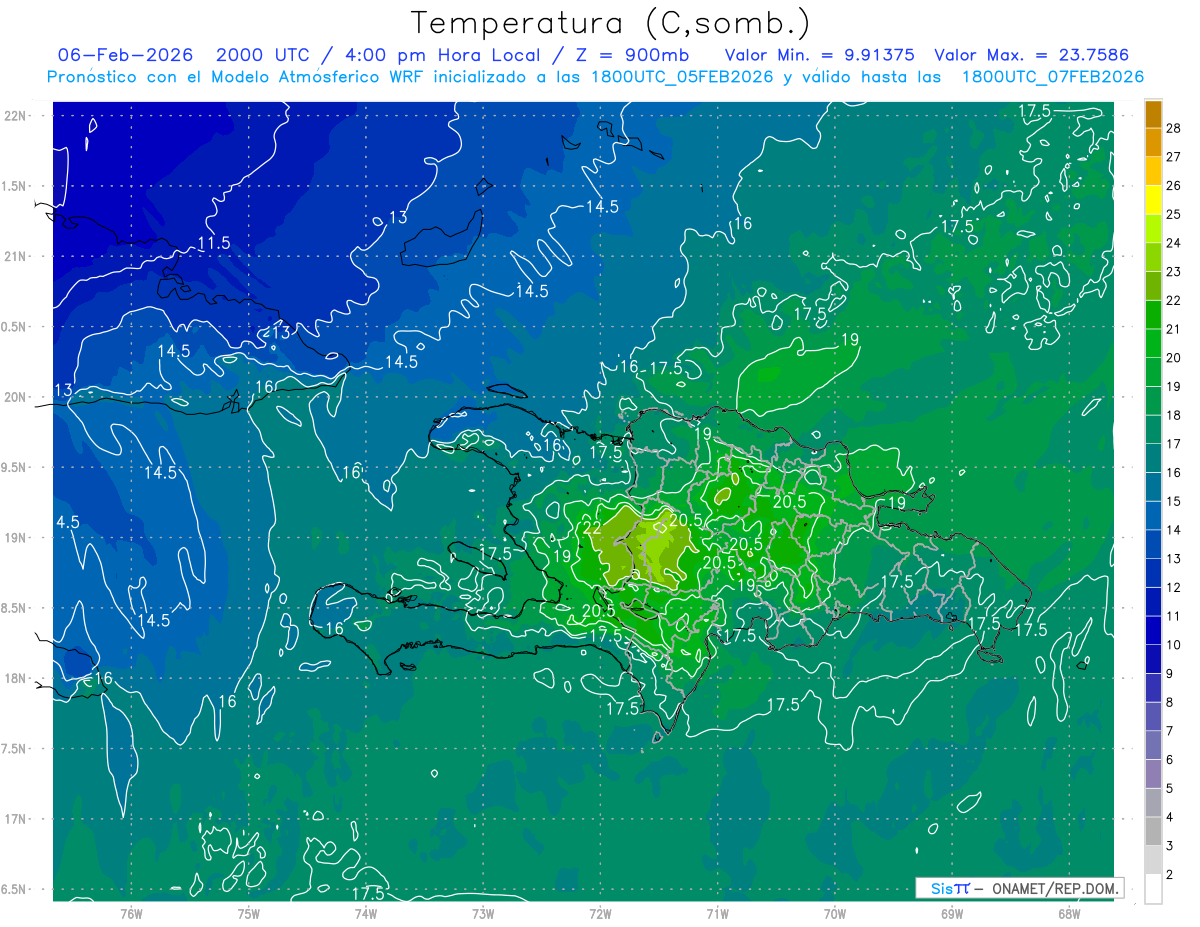
Task: Click color scale tick label "6"
Action: (x=1170, y=761)
